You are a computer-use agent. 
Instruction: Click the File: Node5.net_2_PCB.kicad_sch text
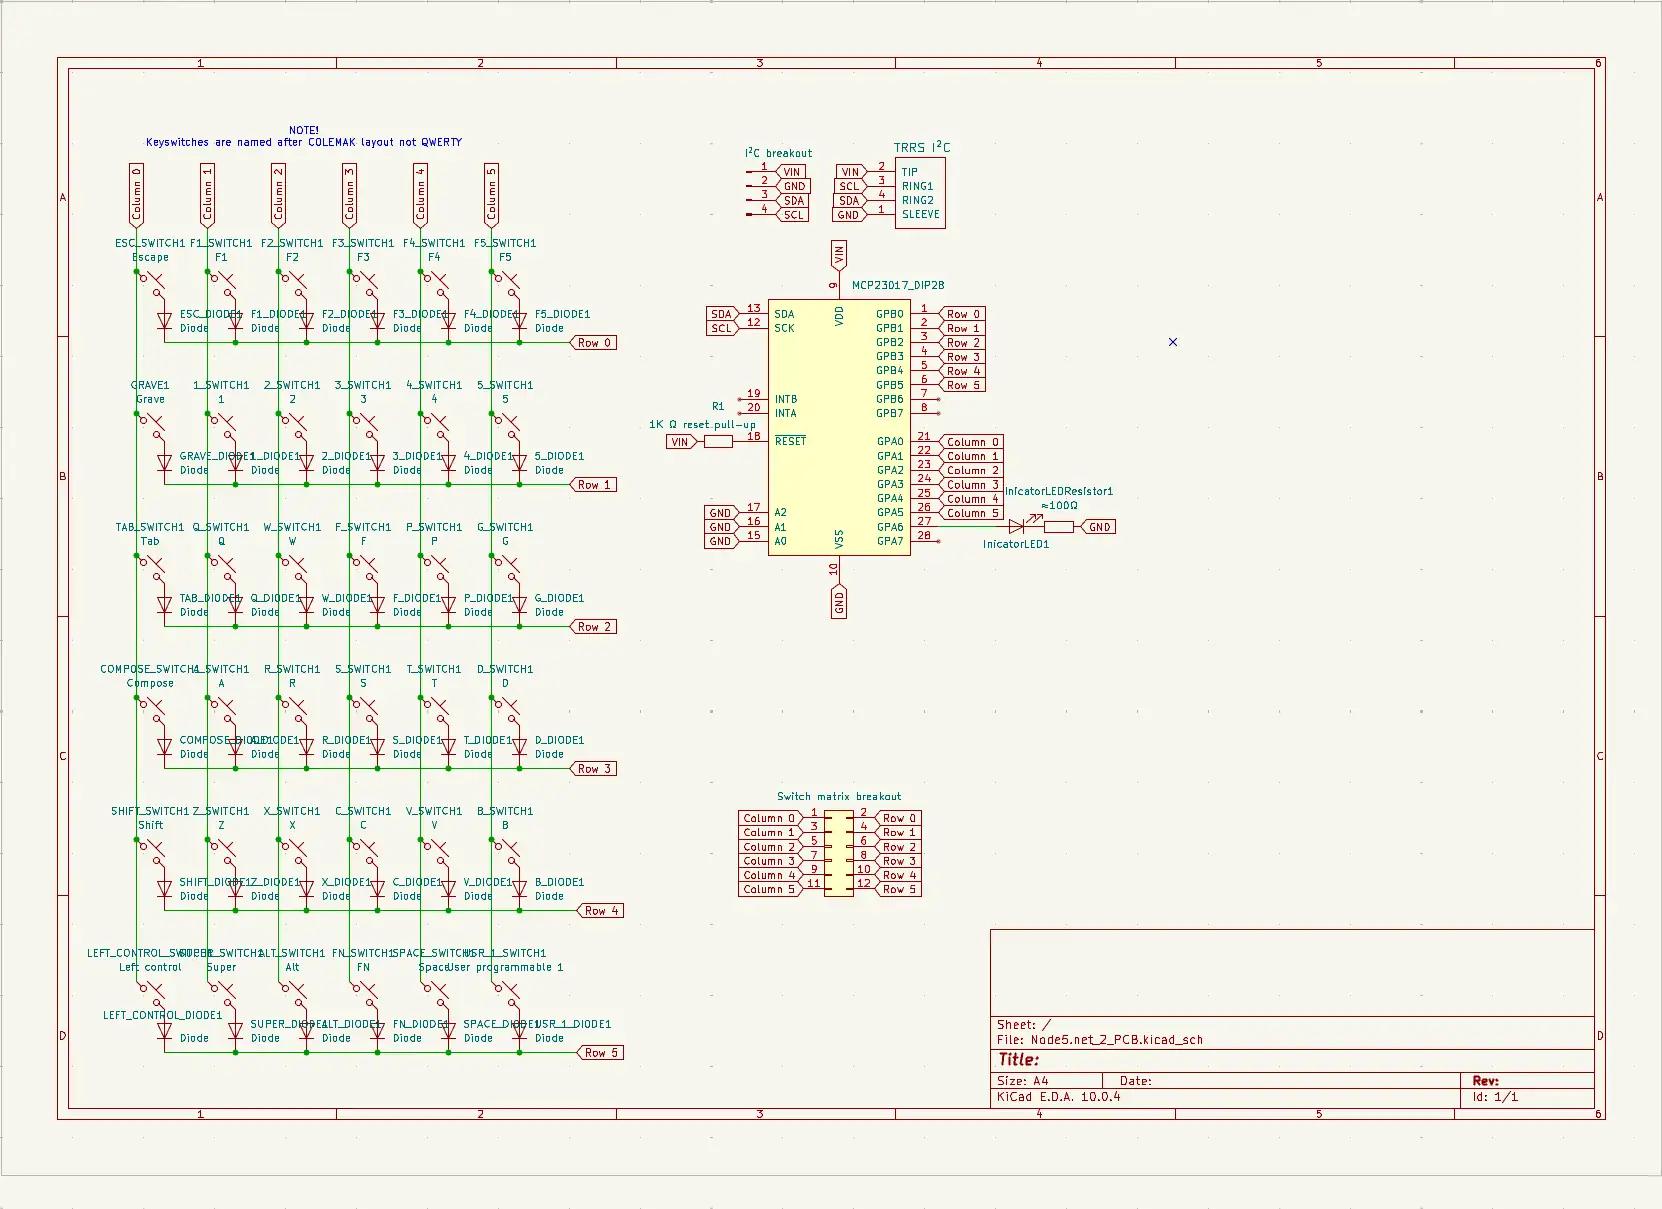1099,1040
